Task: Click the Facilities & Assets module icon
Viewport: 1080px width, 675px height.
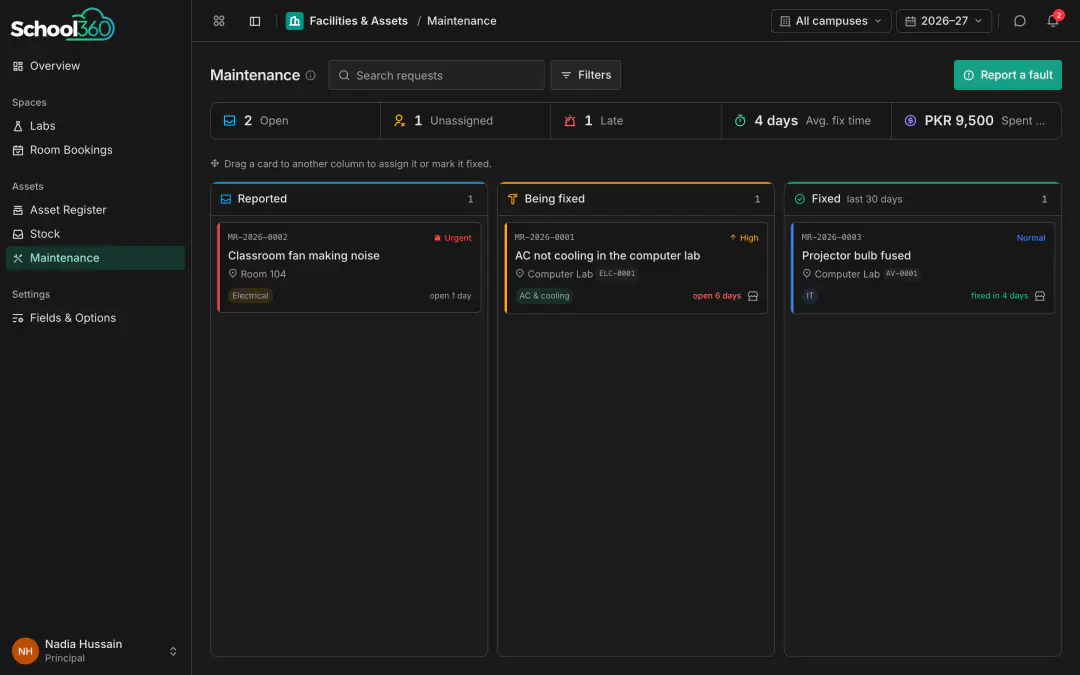Action: (x=295, y=21)
